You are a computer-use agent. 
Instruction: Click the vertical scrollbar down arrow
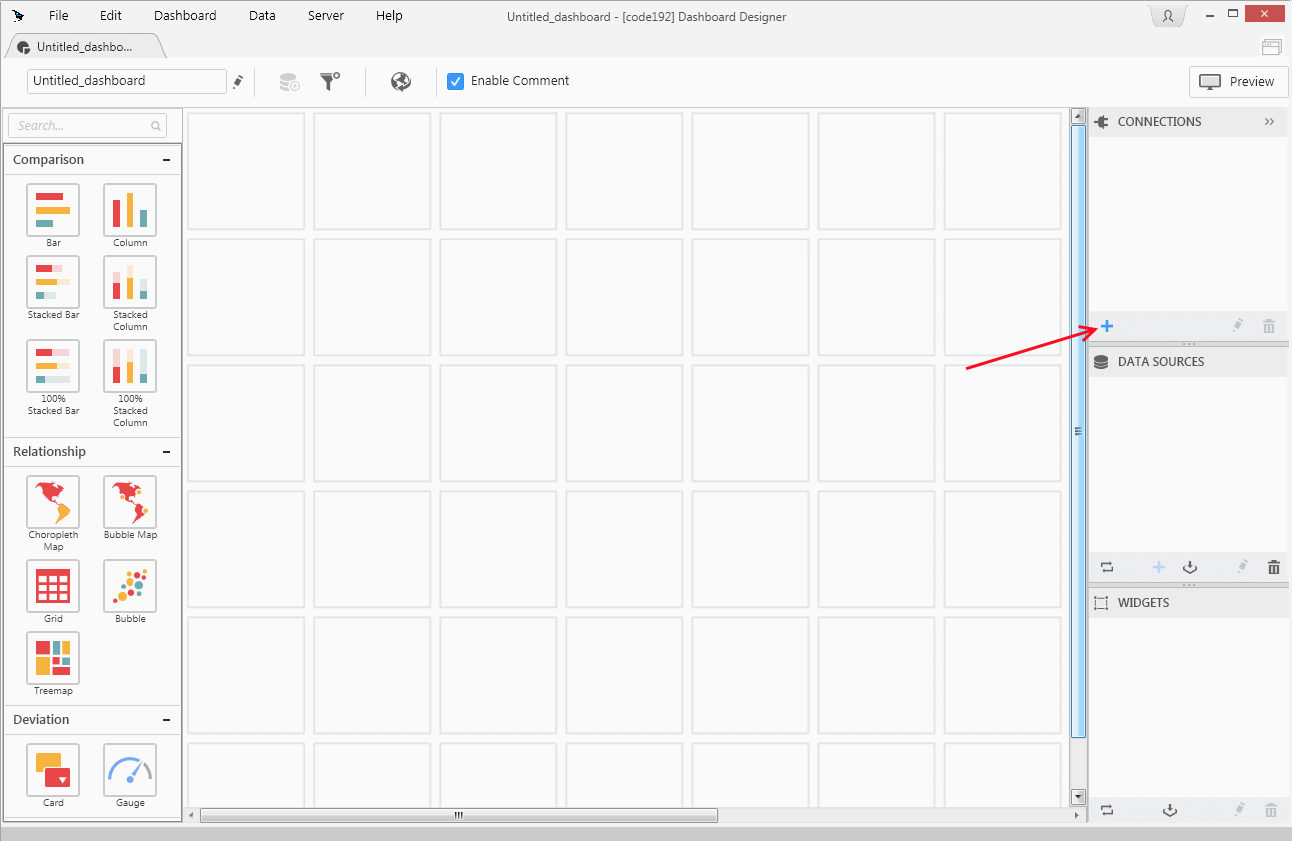(x=1078, y=797)
